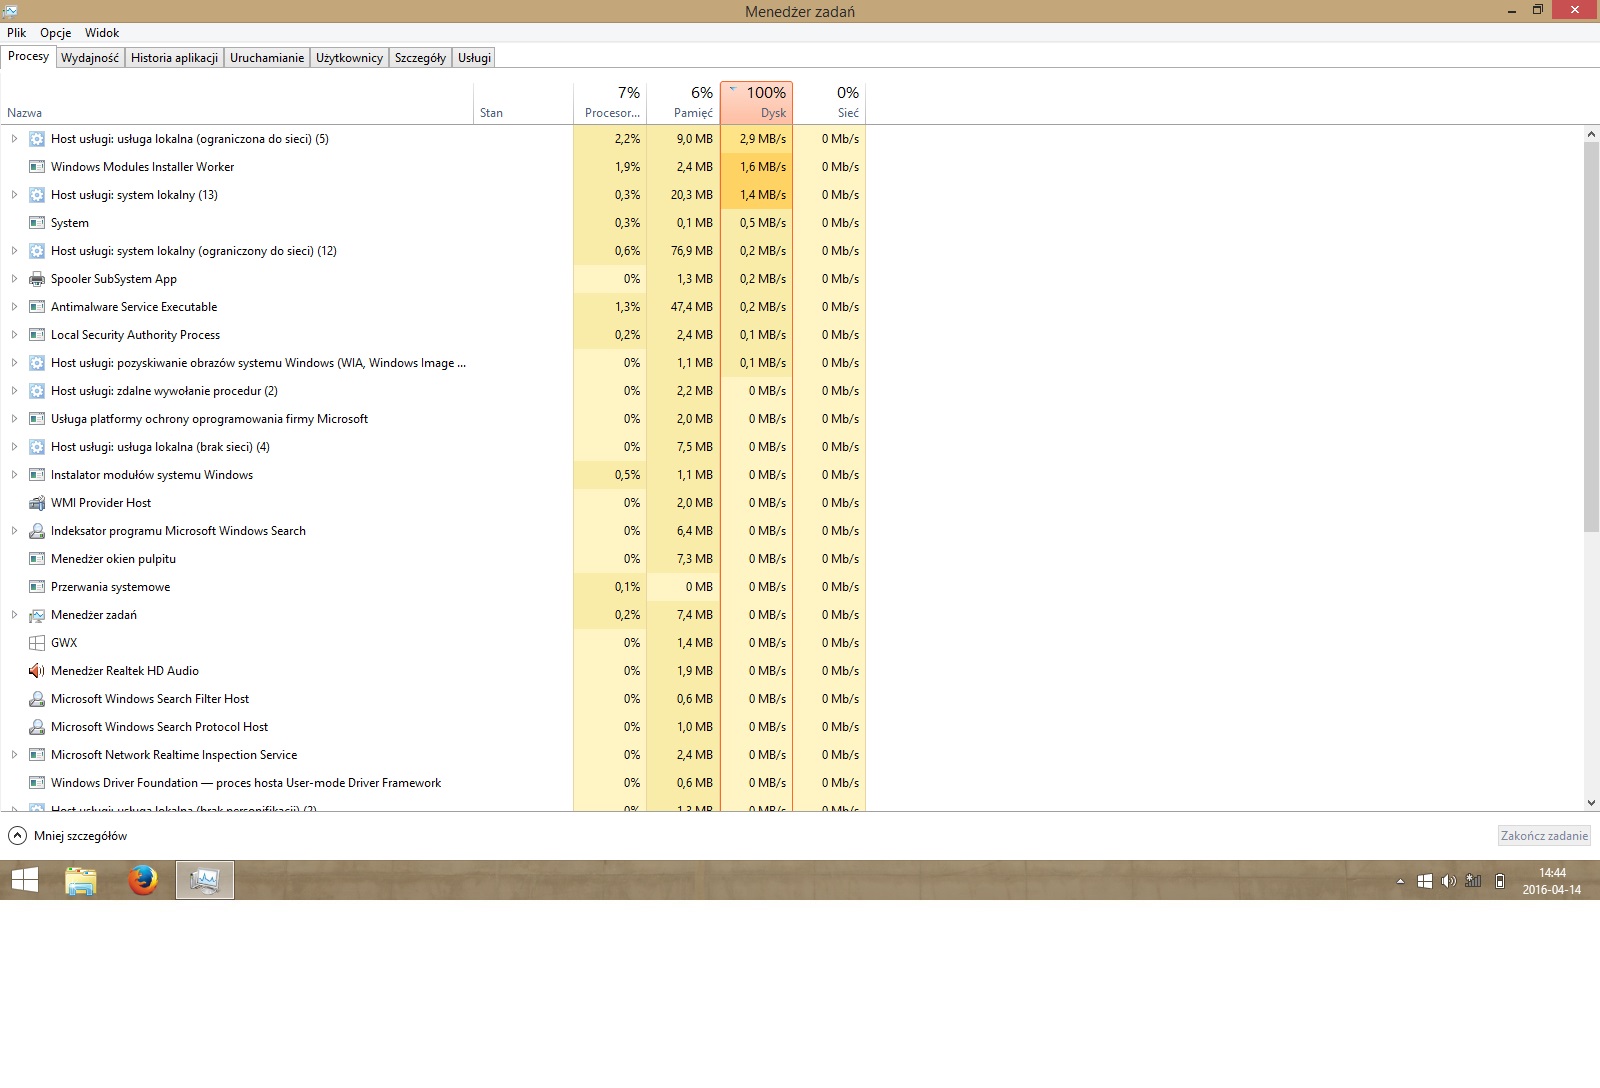1600x1088 pixels.
Task: Expand the Local Security Authority Process row
Action: tap(14, 335)
